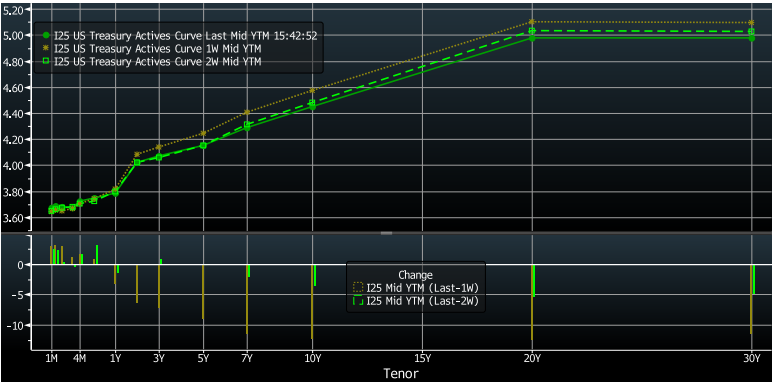Viewport: 772px width, 383px height.
Task: Click the 10Y tenor label
Action: [x=312, y=358]
